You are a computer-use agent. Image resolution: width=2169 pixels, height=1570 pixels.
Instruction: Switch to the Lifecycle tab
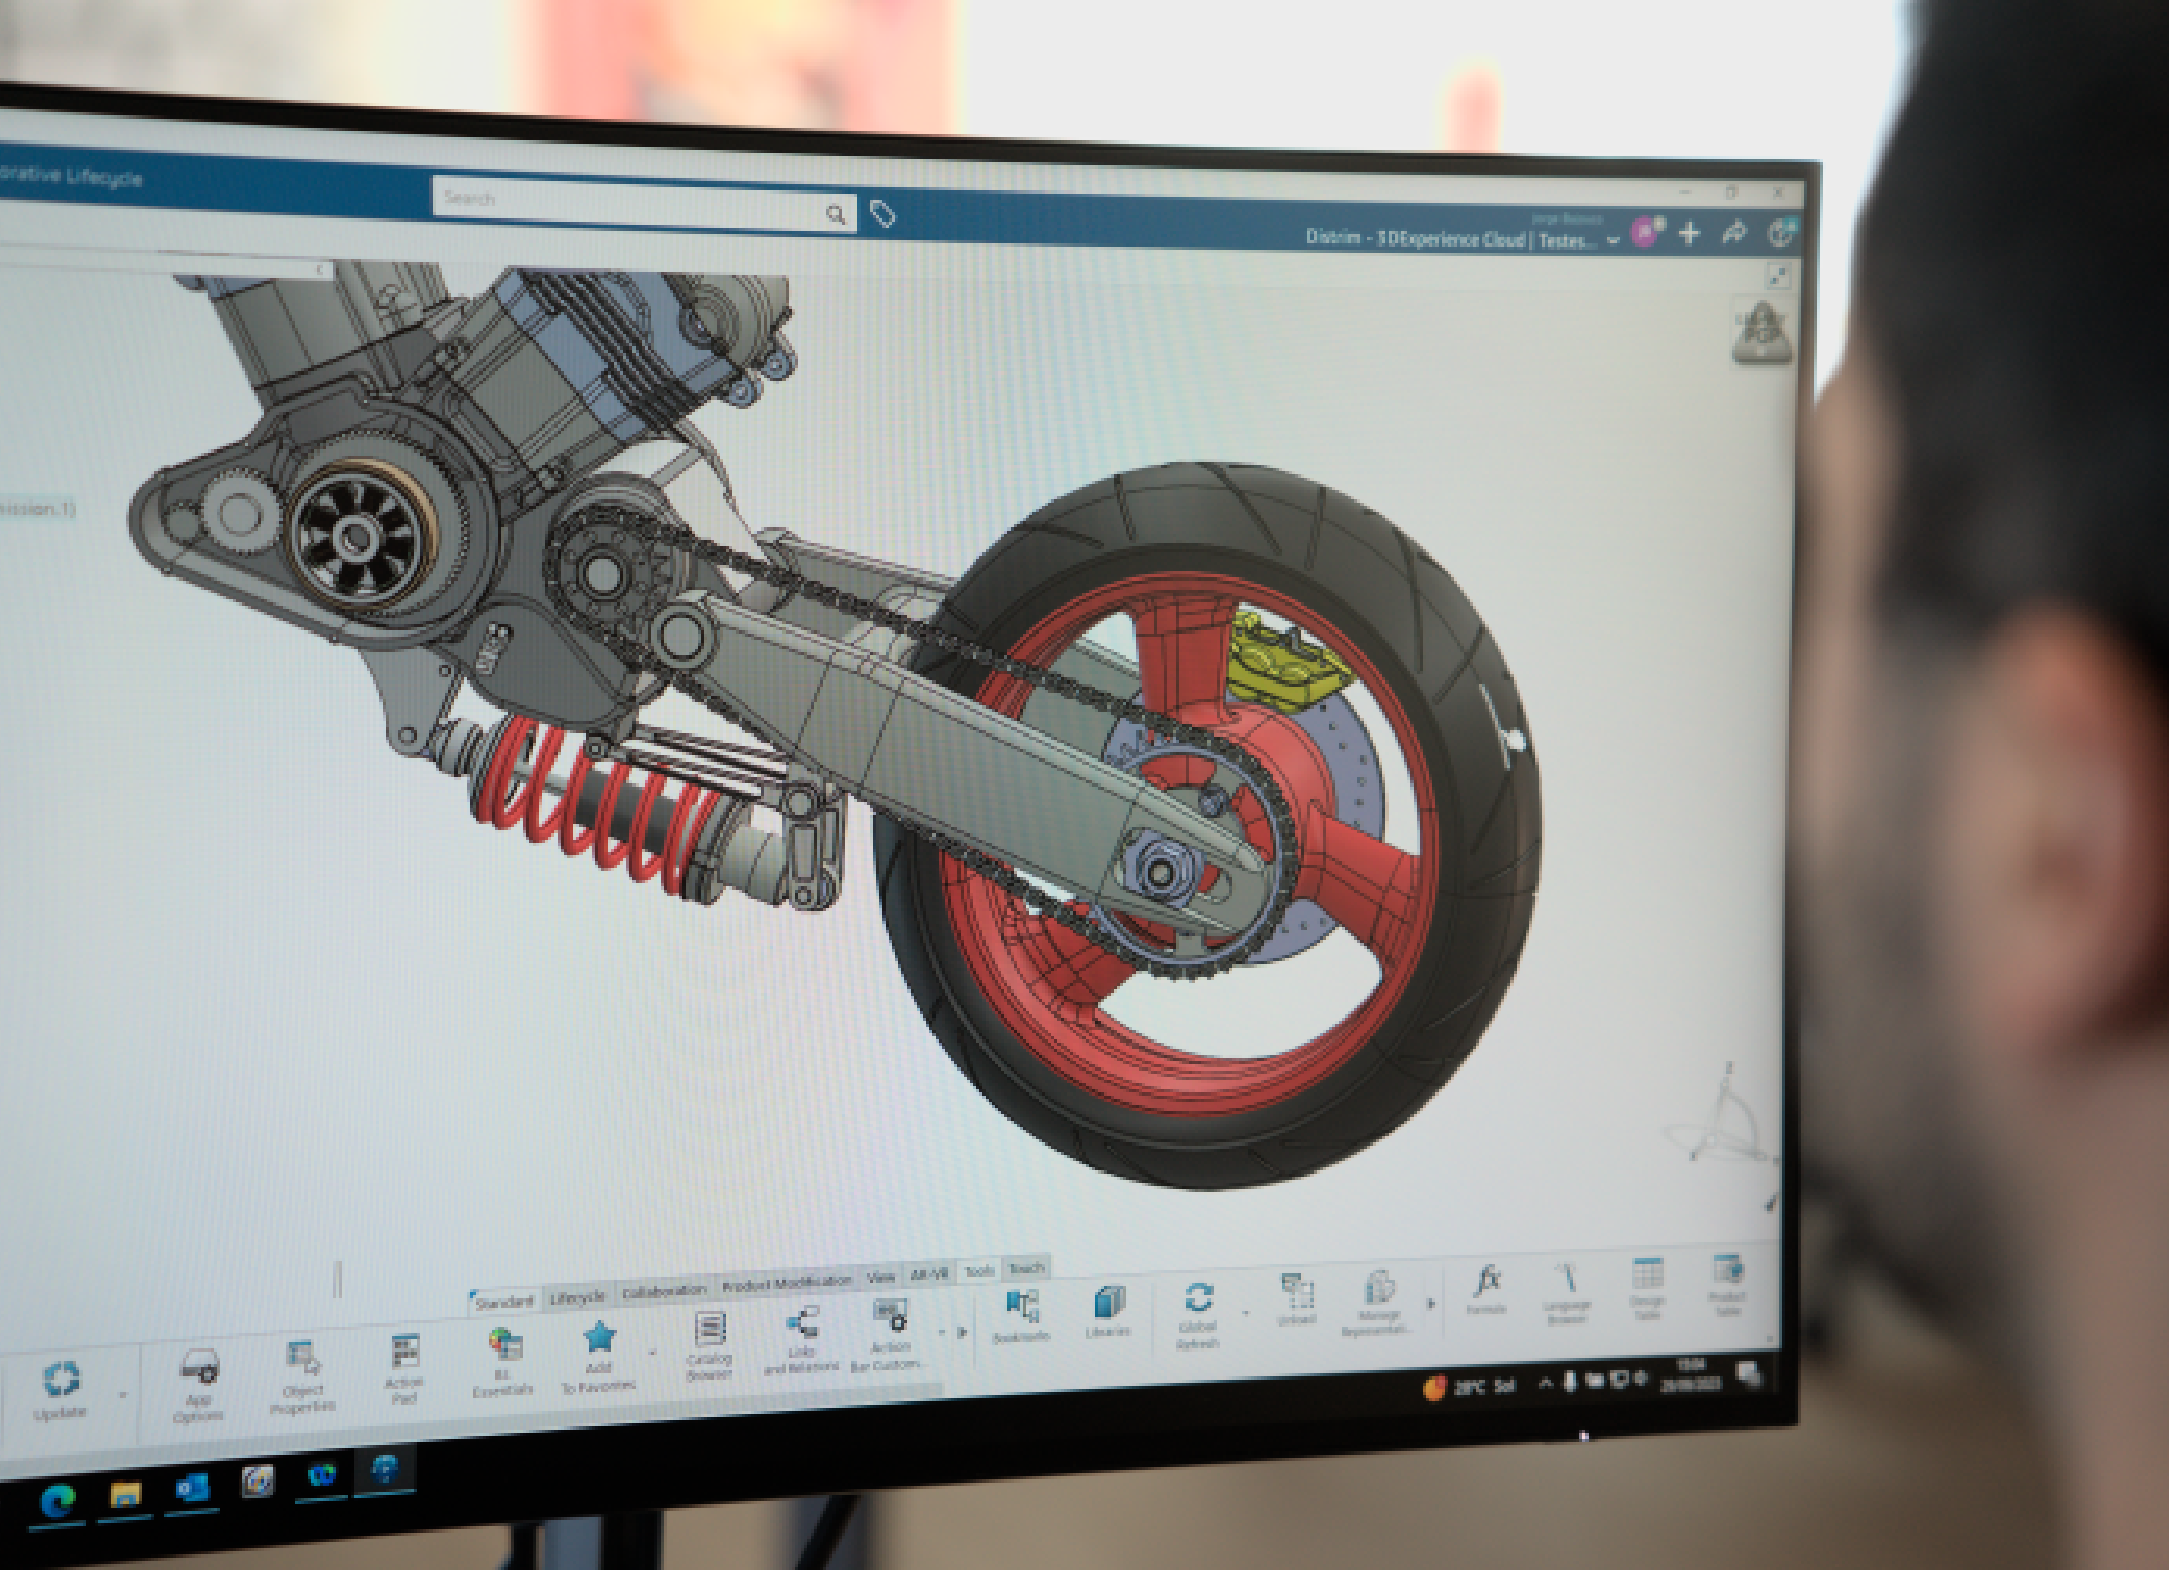click(x=577, y=1297)
